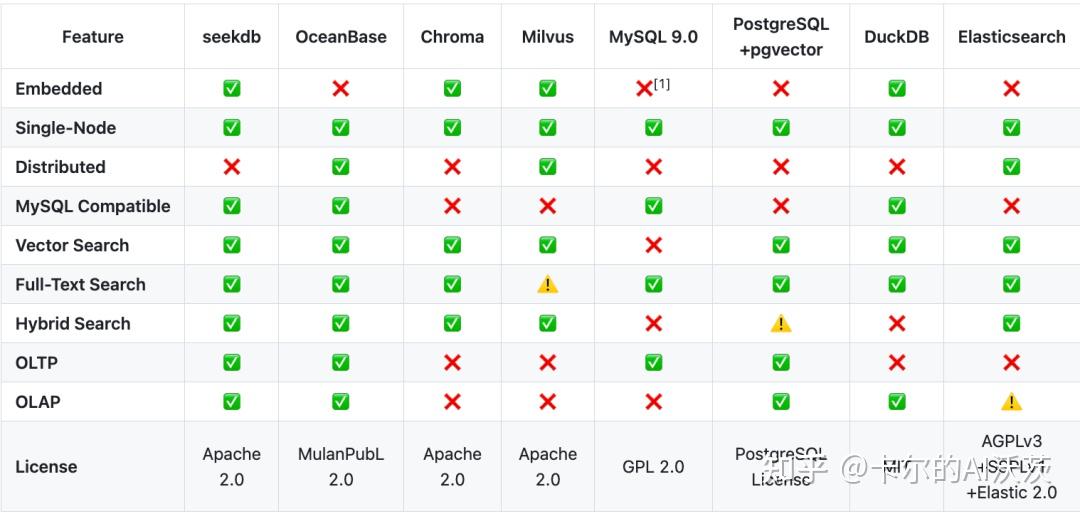Select the warning icon for PostgreSQL Hybrid Search
1080x514 pixels.
point(781,324)
